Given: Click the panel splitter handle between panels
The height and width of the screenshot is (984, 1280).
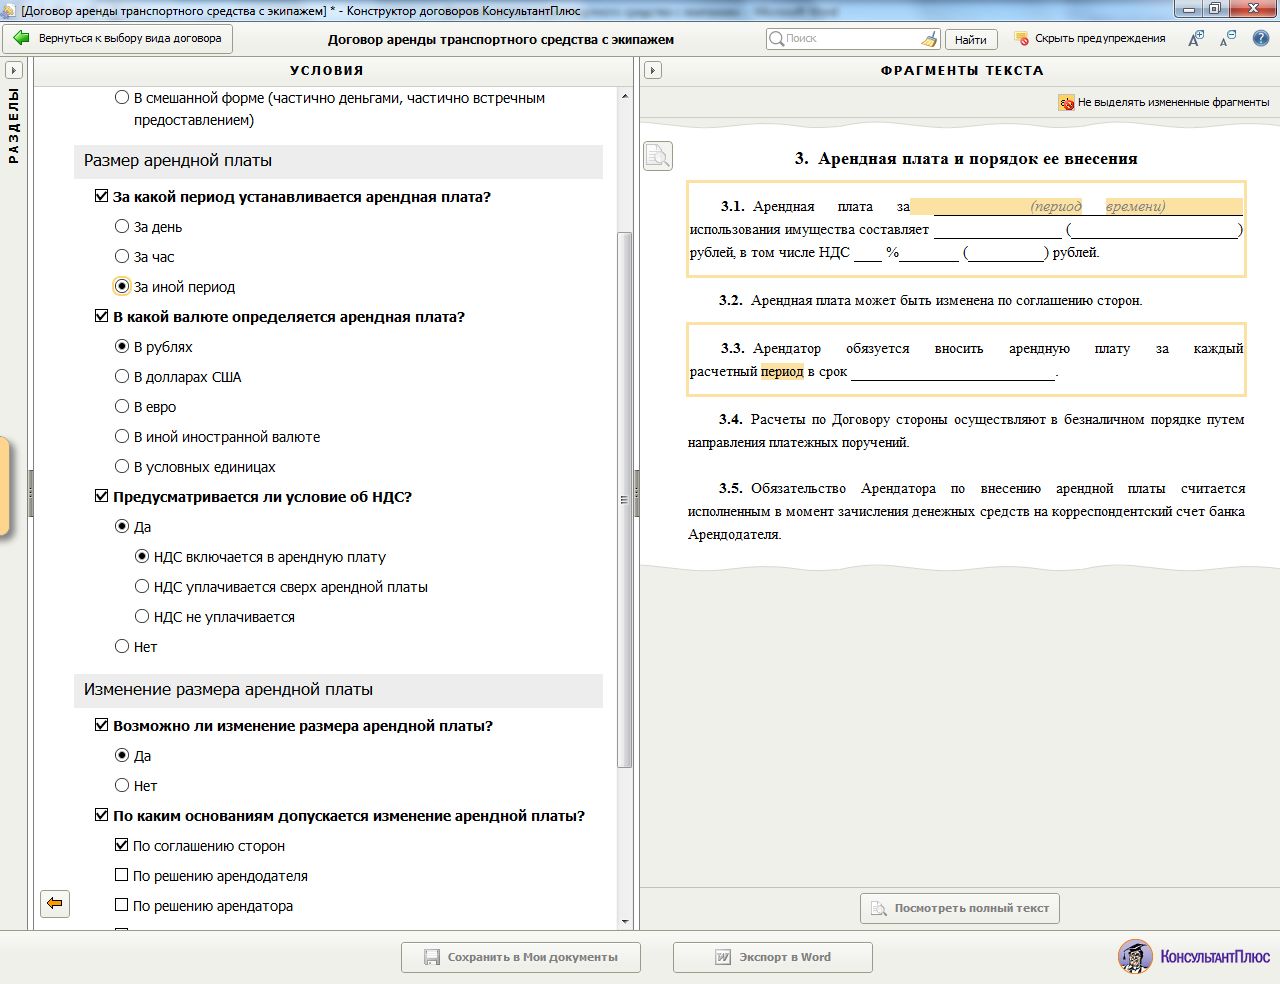Looking at the screenshot, I should coord(636,495).
